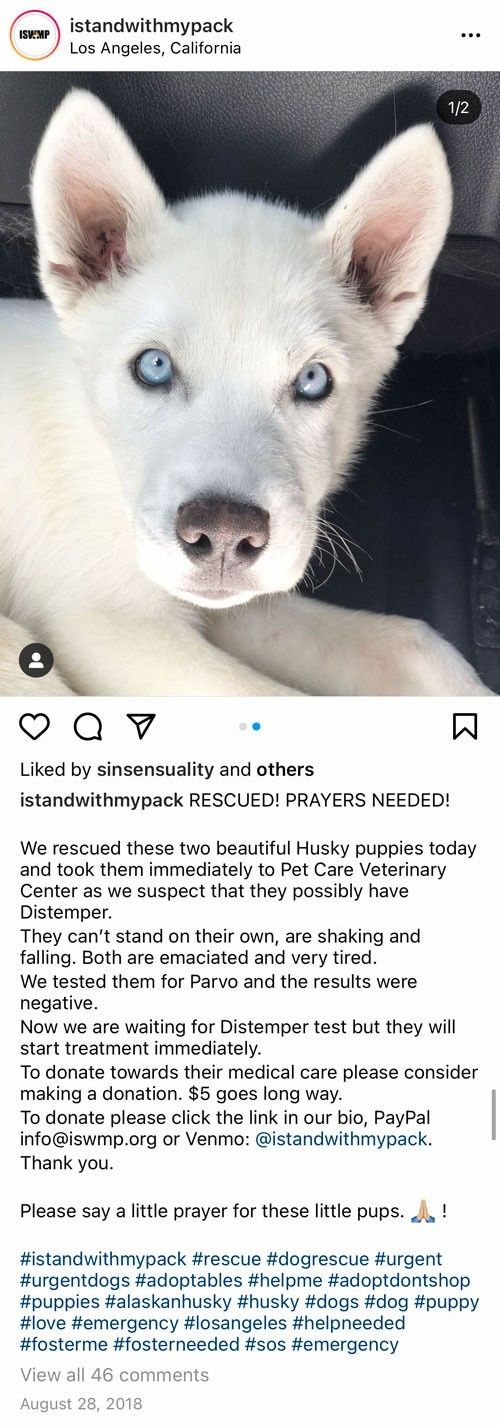The image size is (500, 1426).
Task: Open list of others who liked
Action: click(x=285, y=769)
